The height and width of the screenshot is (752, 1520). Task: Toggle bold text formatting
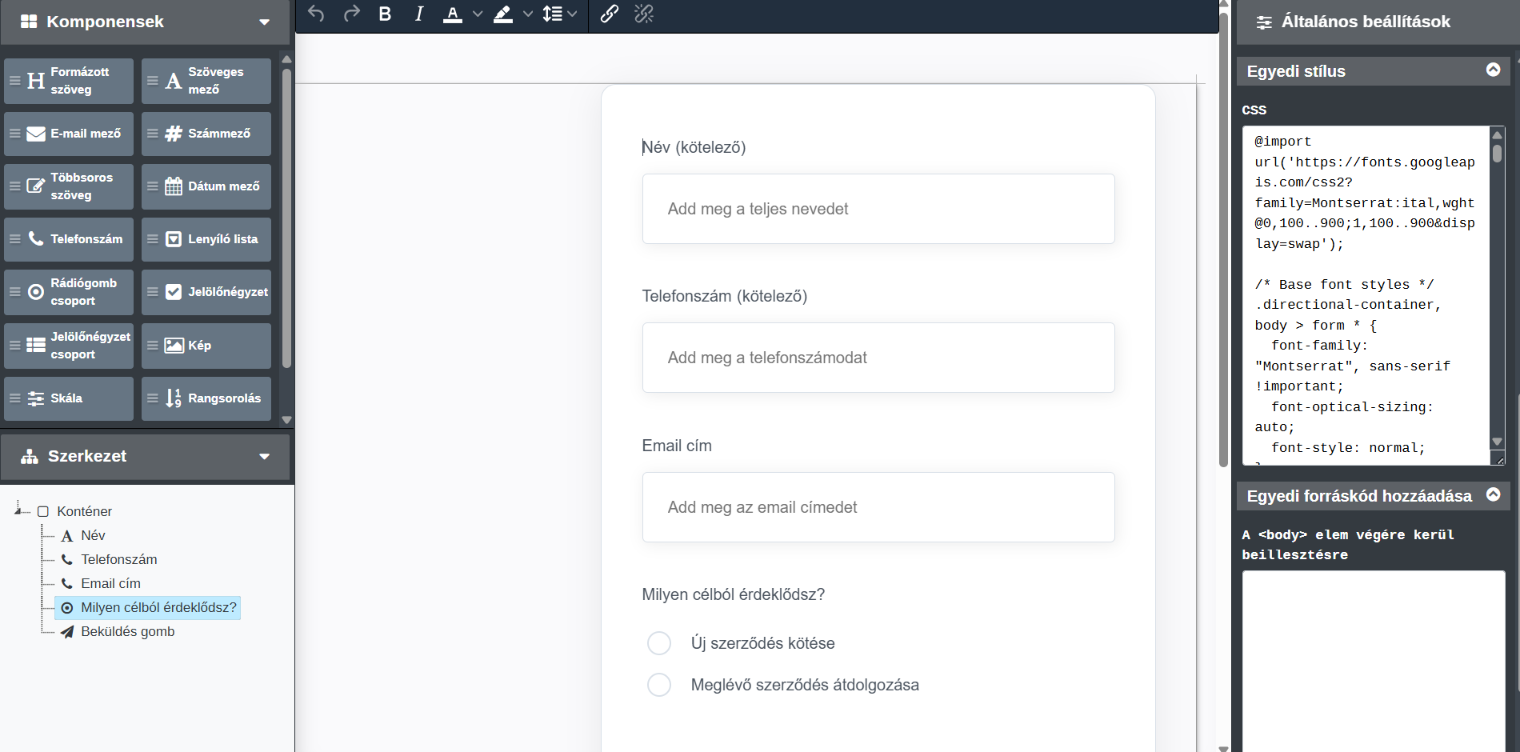[385, 14]
